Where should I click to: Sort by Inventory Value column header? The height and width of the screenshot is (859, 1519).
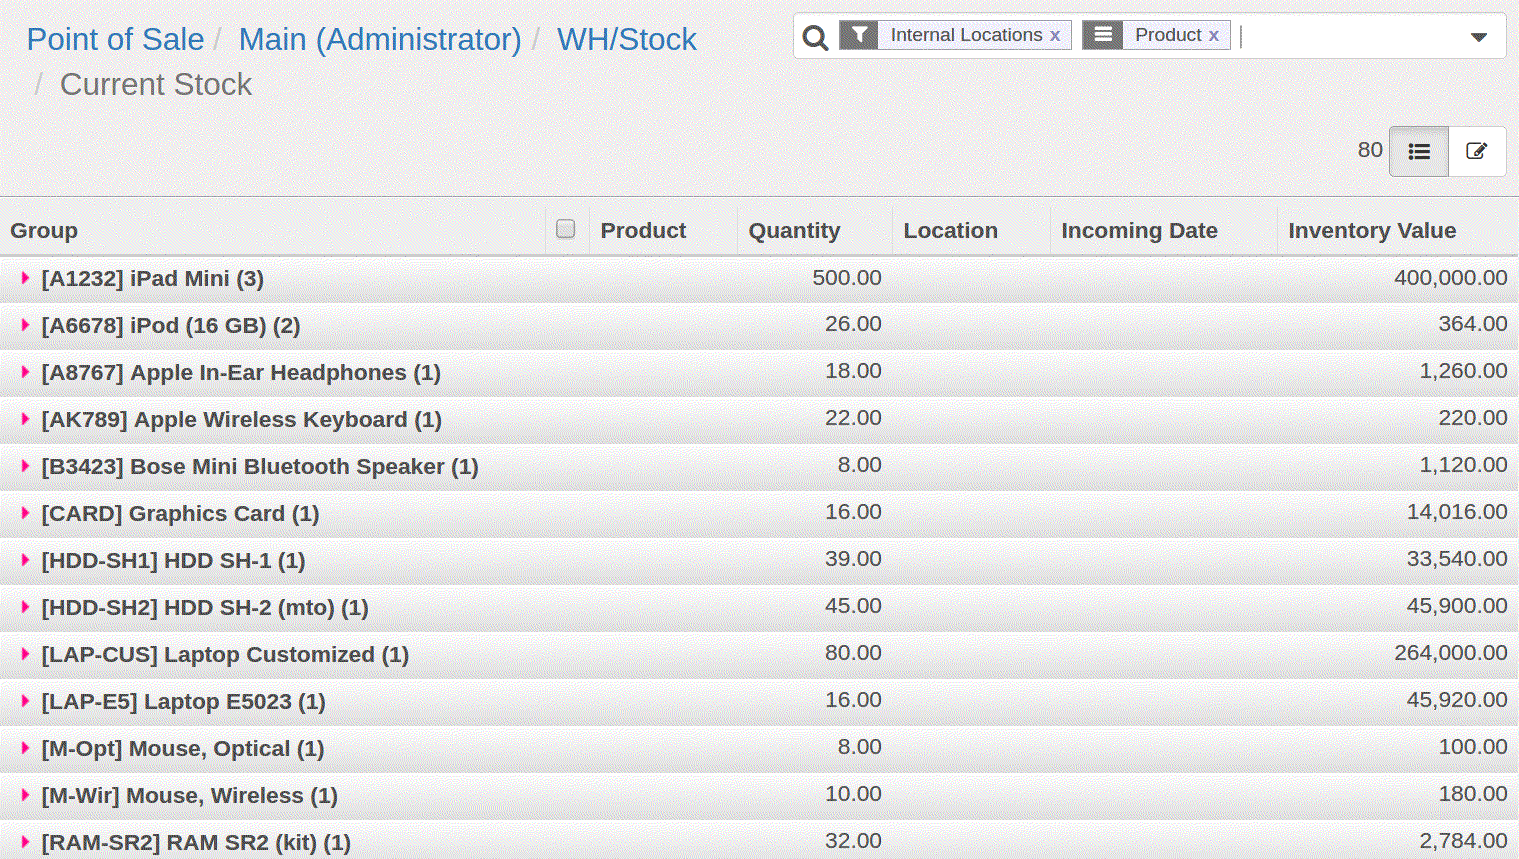coord(1371,230)
